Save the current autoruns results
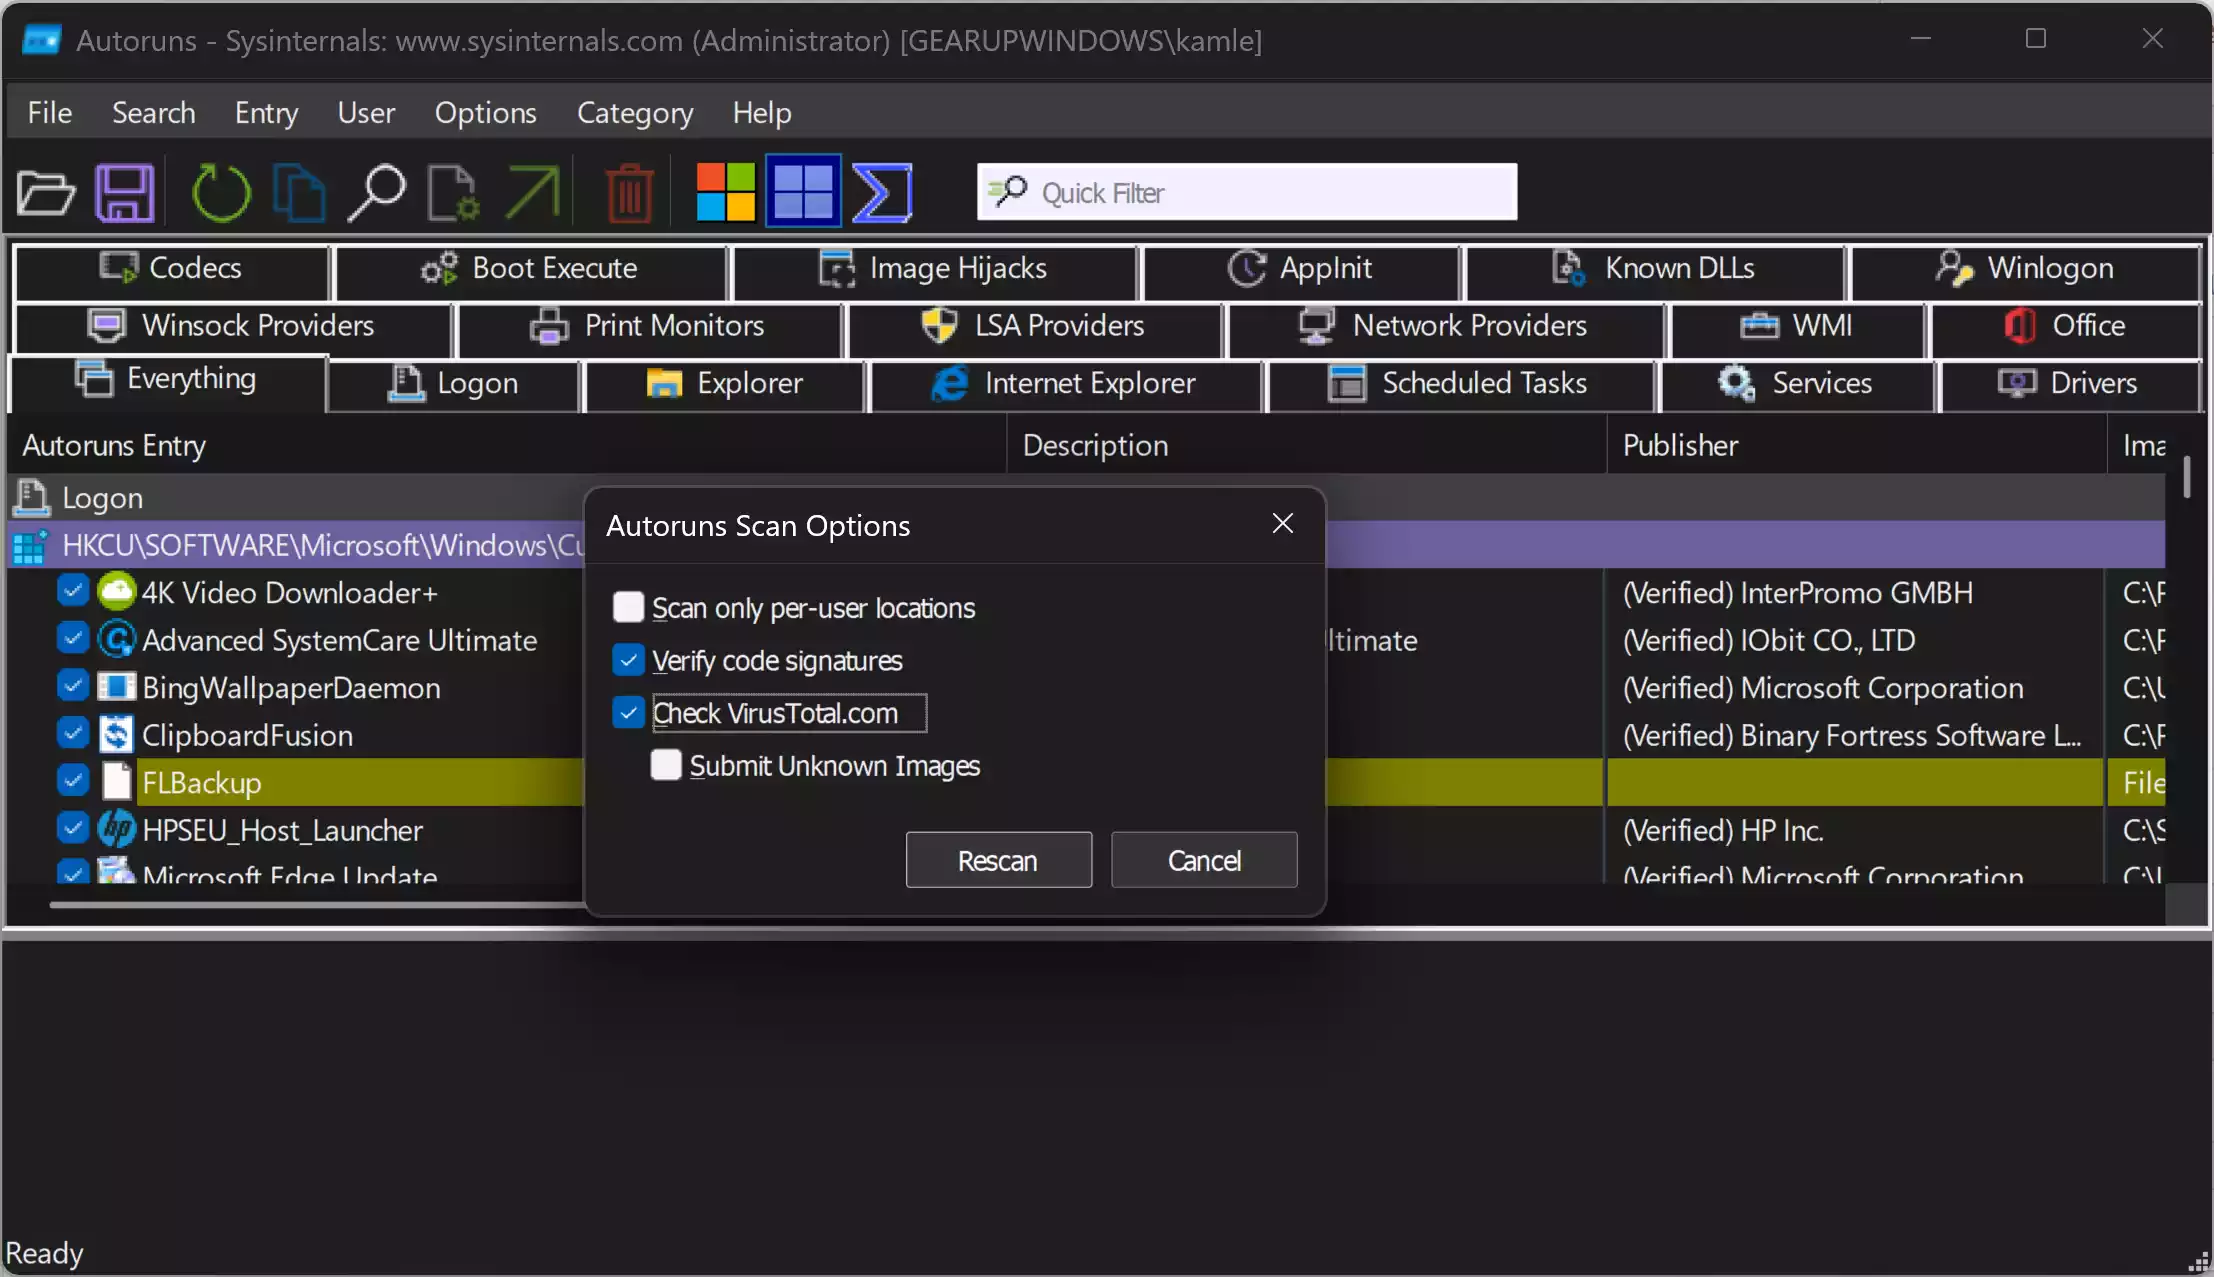This screenshot has height=1277, width=2214. click(x=123, y=191)
